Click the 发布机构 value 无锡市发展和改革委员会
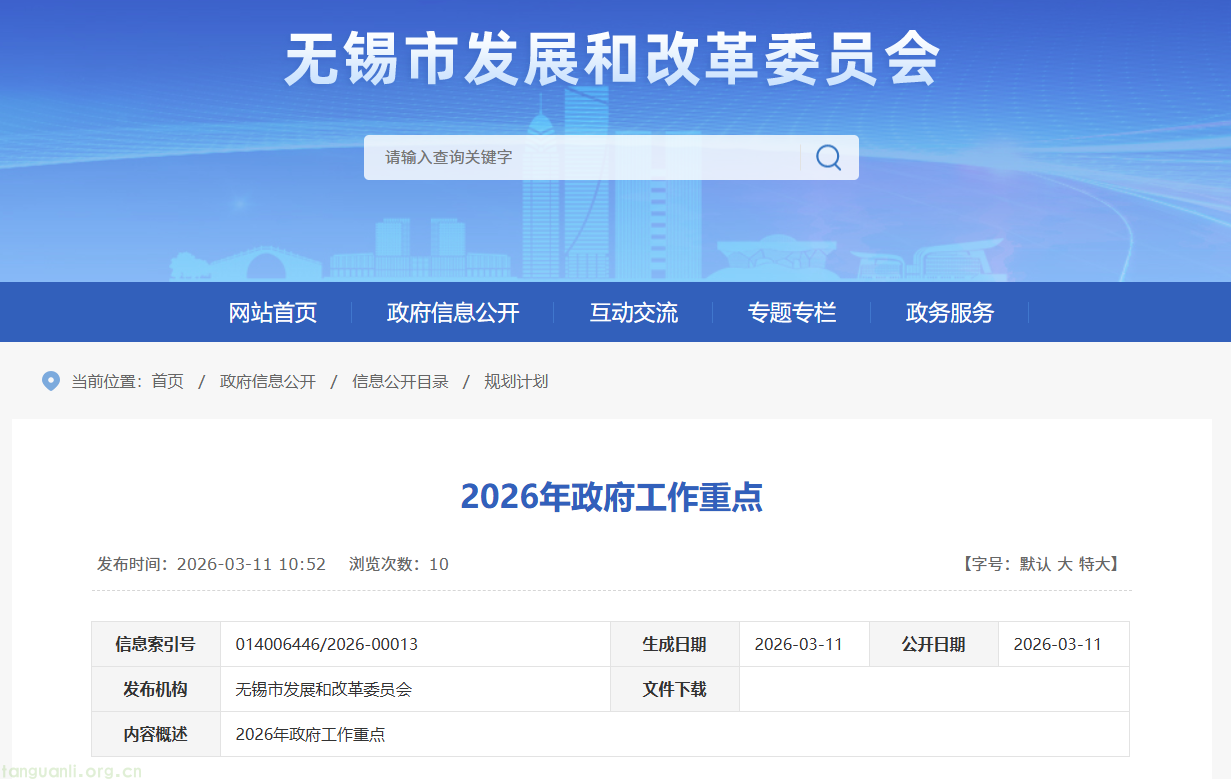The width and height of the screenshot is (1231, 779). [324, 689]
